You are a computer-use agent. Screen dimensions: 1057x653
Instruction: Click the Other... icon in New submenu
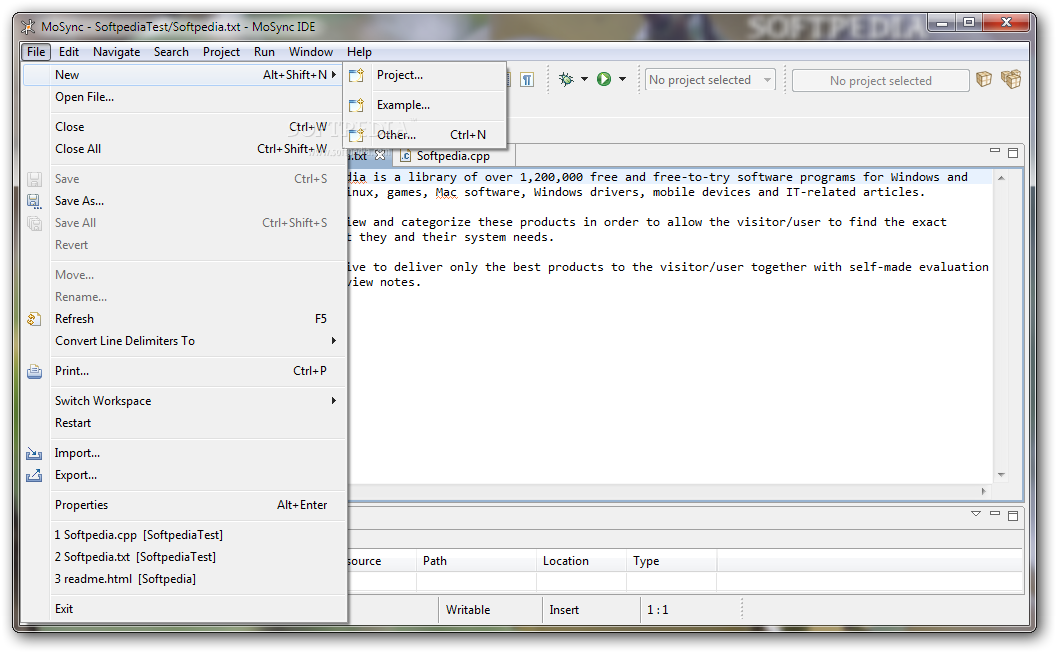pyautogui.click(x=357, y=135)
